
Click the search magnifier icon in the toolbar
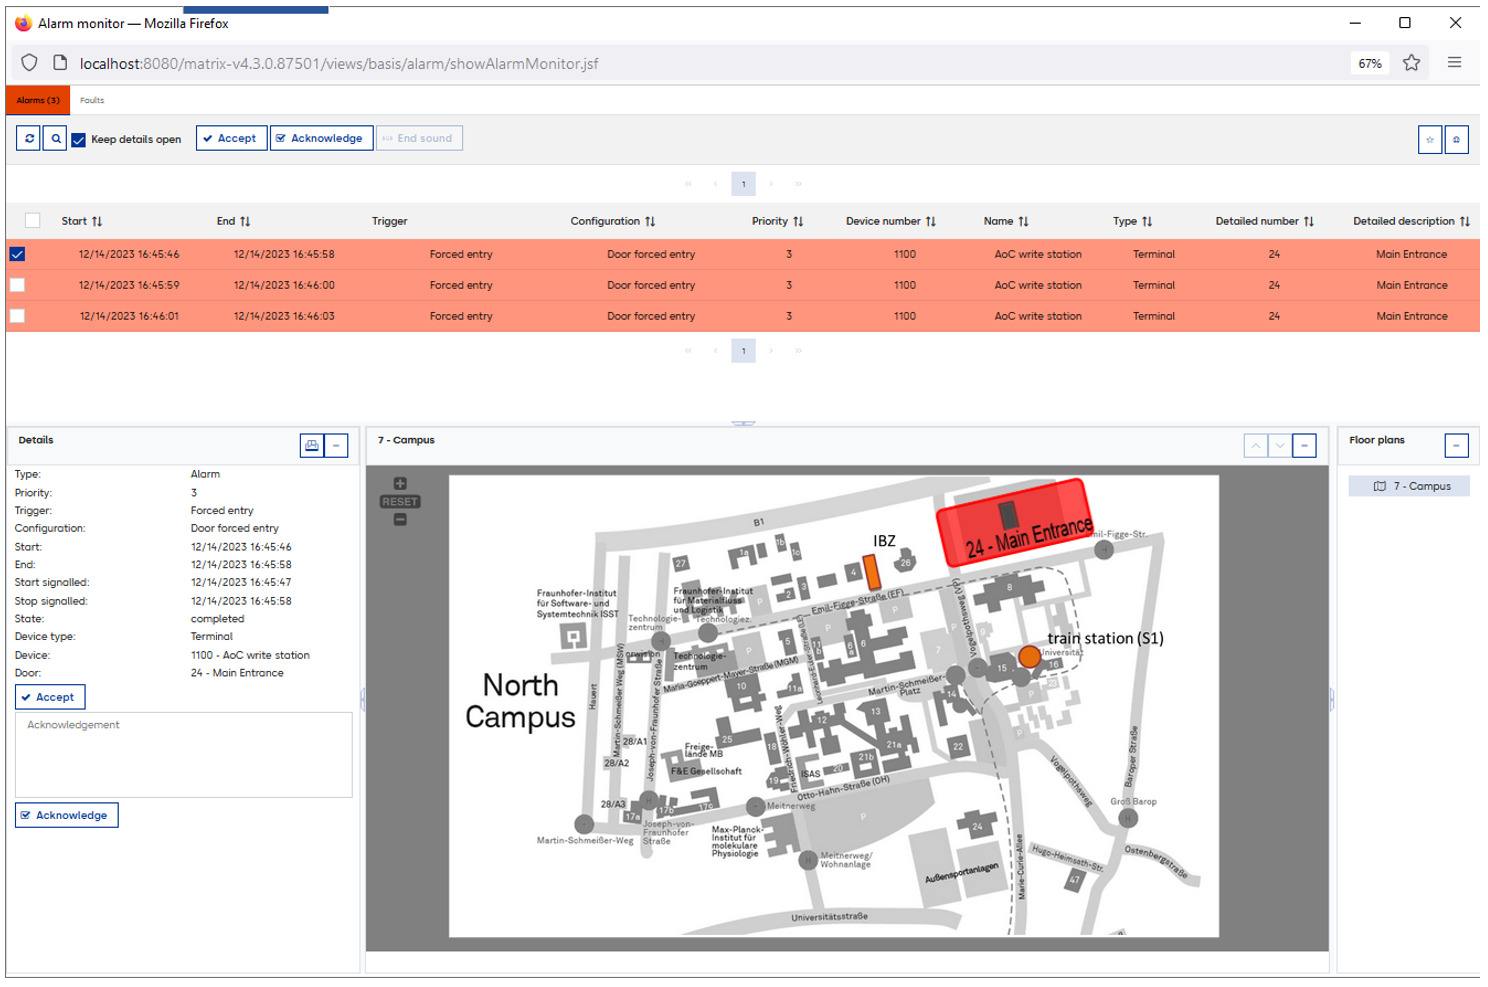pos(56,139)
